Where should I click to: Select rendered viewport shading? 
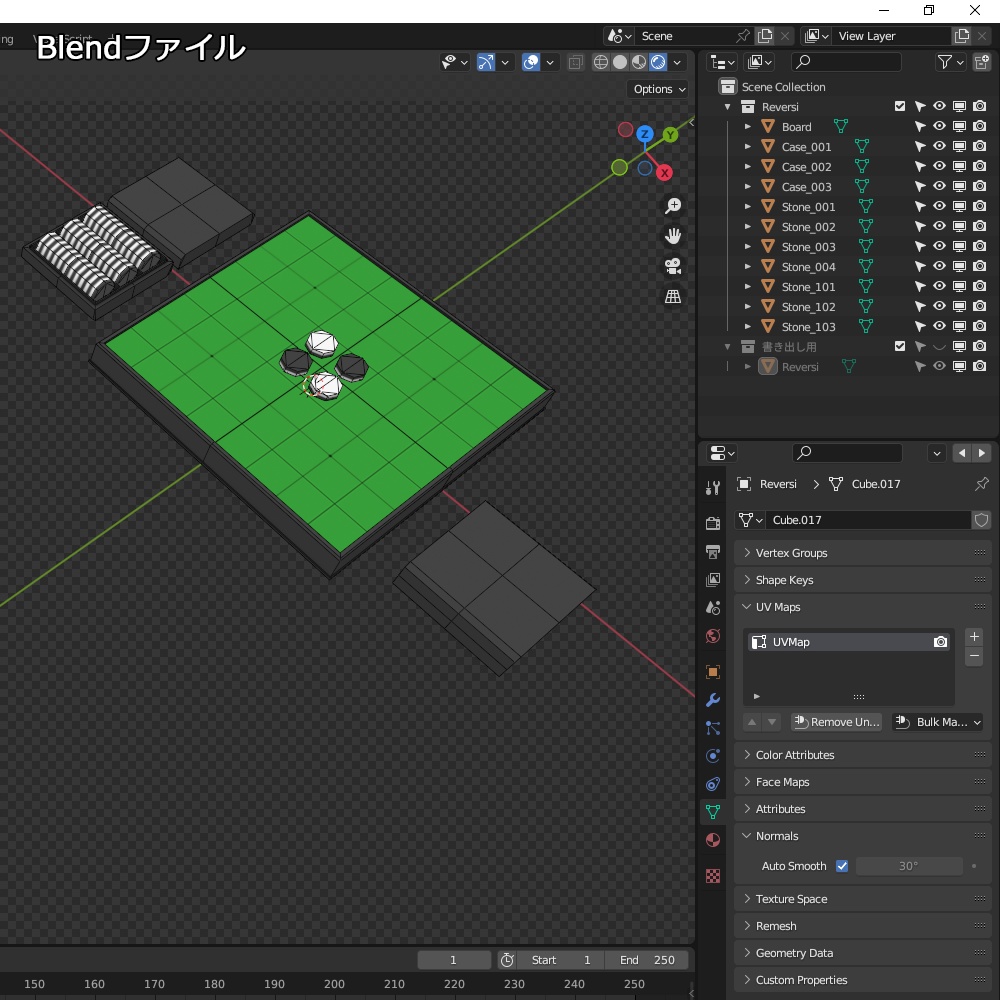click(658, 62)
